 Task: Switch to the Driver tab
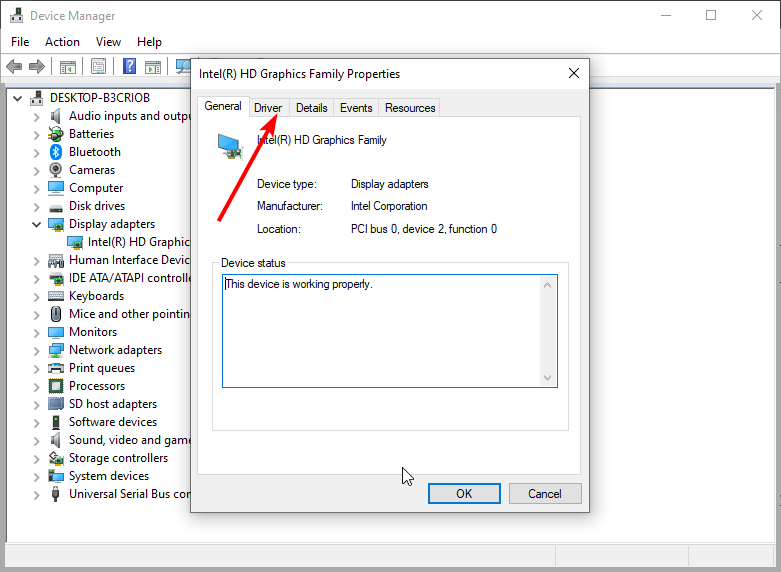click(268, 108)
